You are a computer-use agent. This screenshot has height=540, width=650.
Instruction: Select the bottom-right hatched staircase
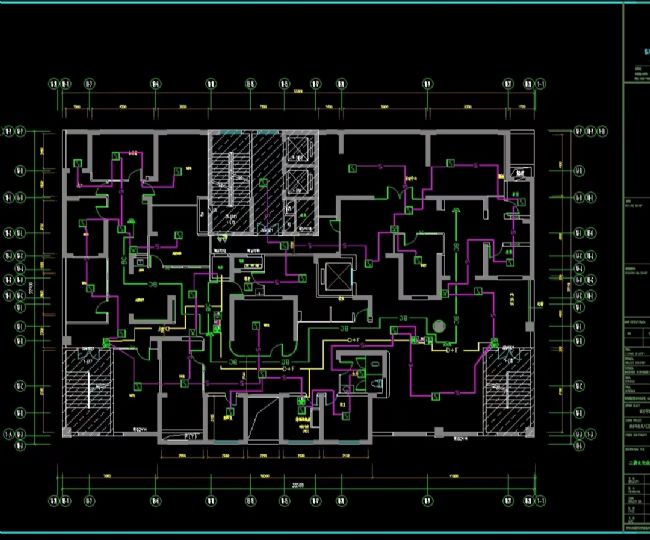[508, 391]
